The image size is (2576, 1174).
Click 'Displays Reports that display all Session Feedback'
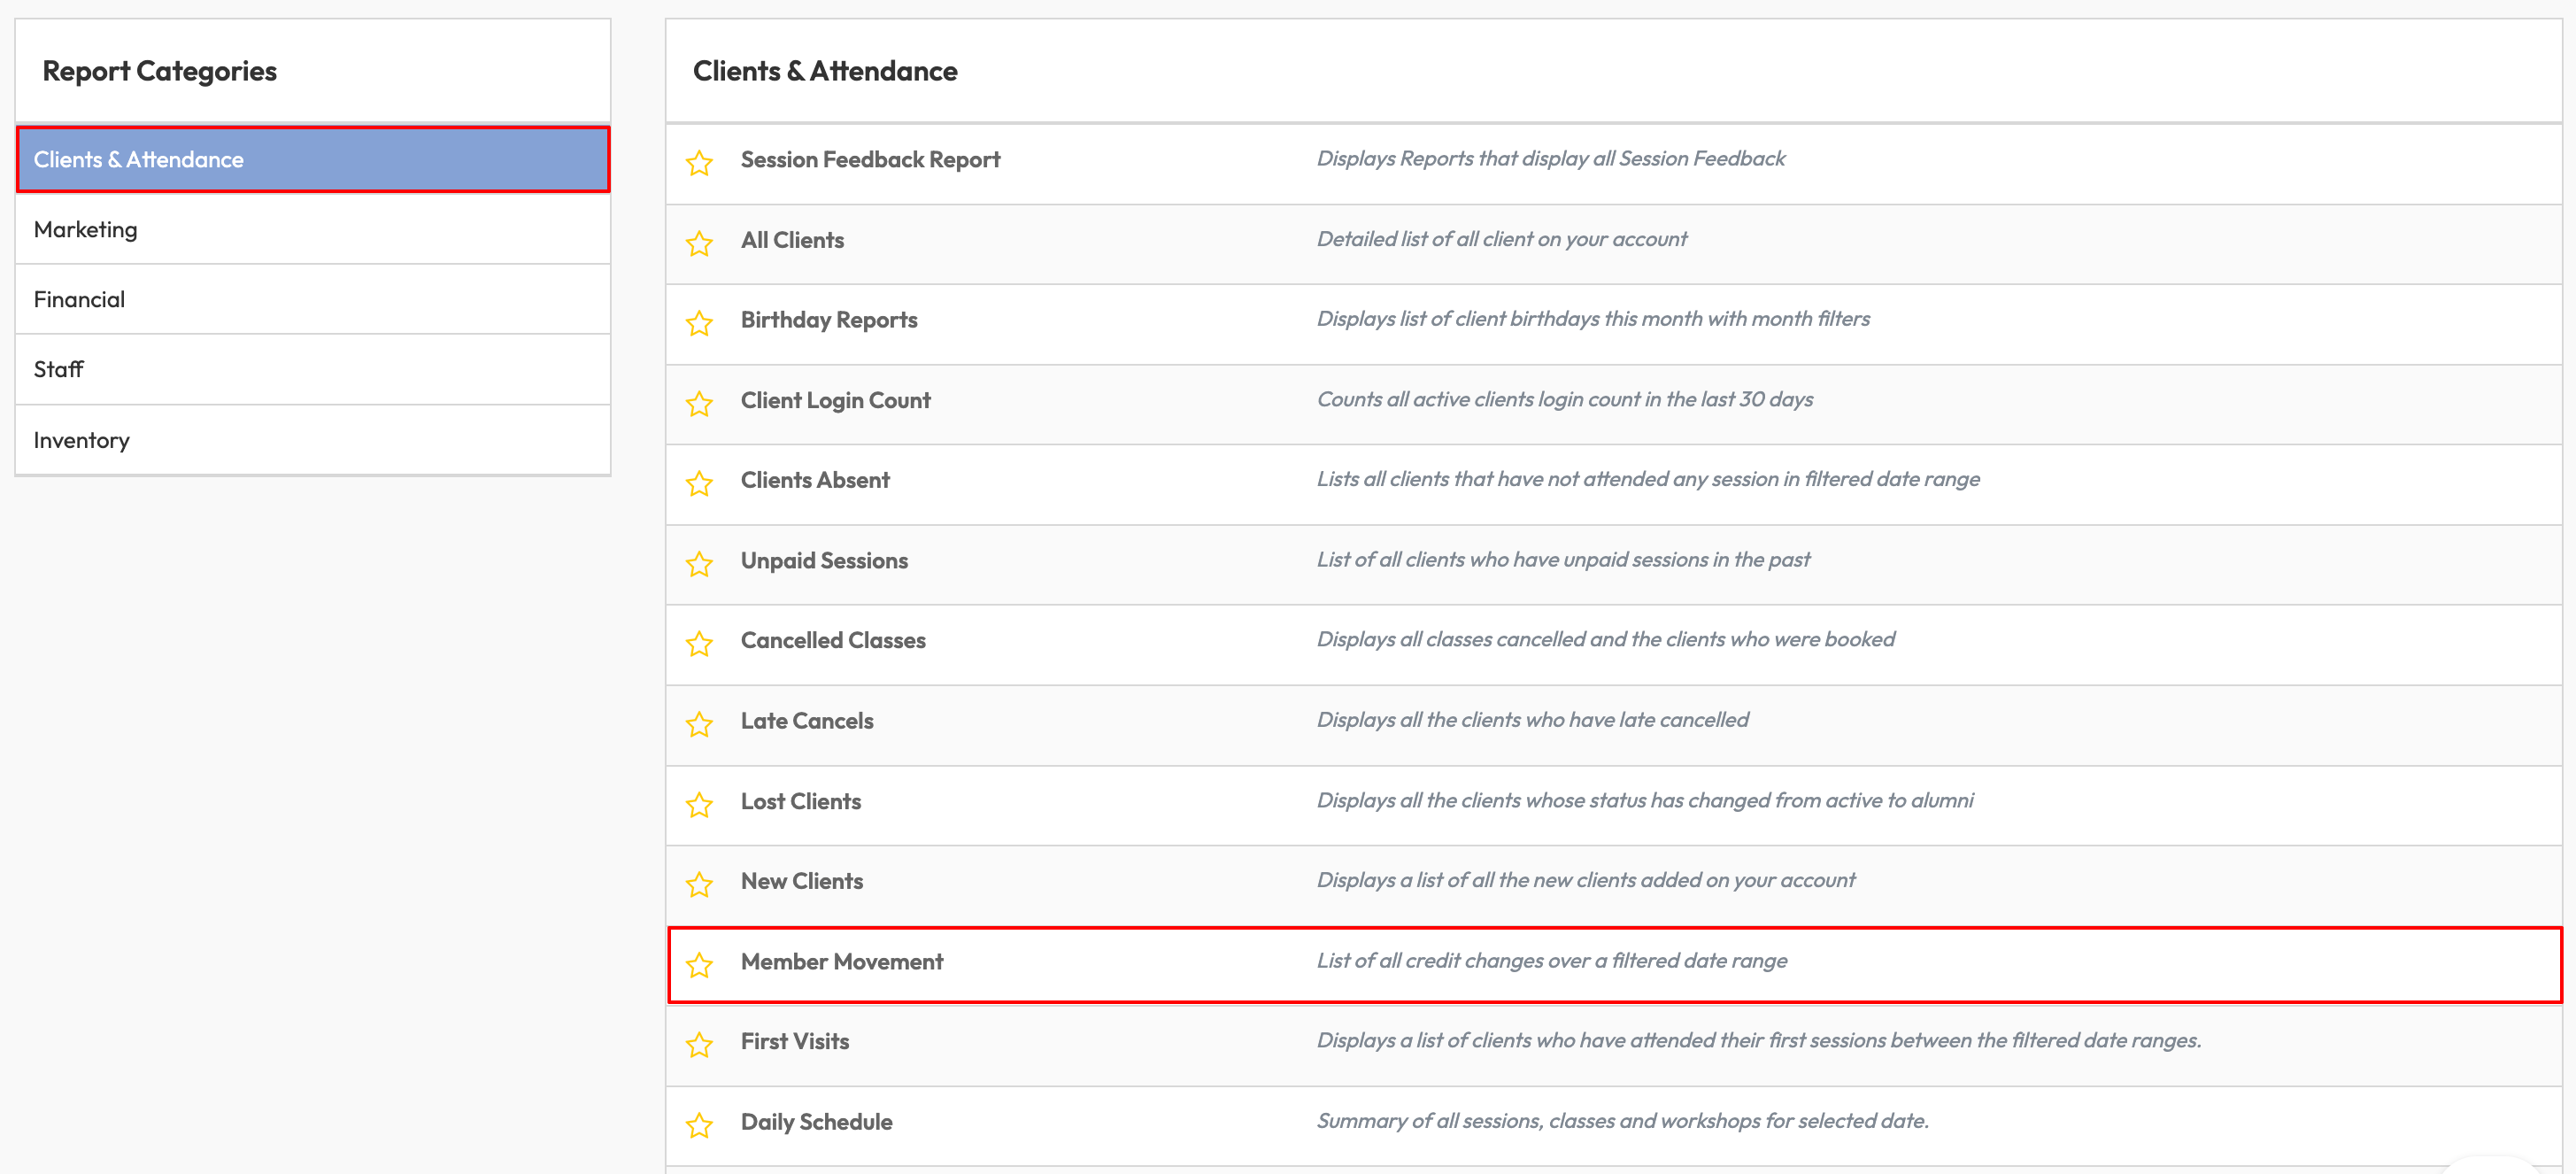point(1550,158)
